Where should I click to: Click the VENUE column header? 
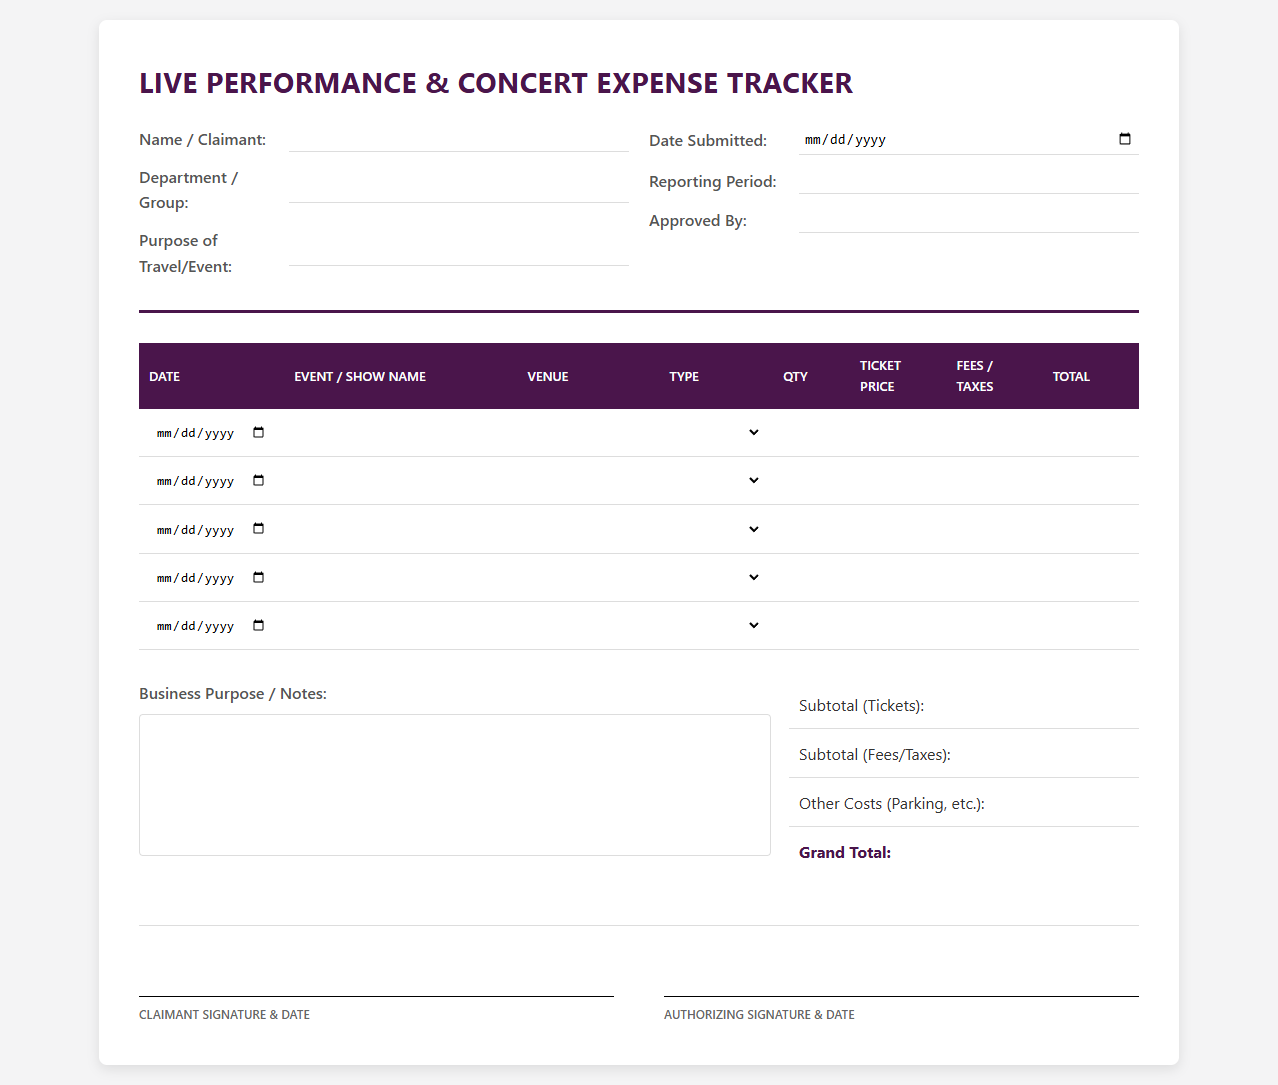click(x=548, y=377)
